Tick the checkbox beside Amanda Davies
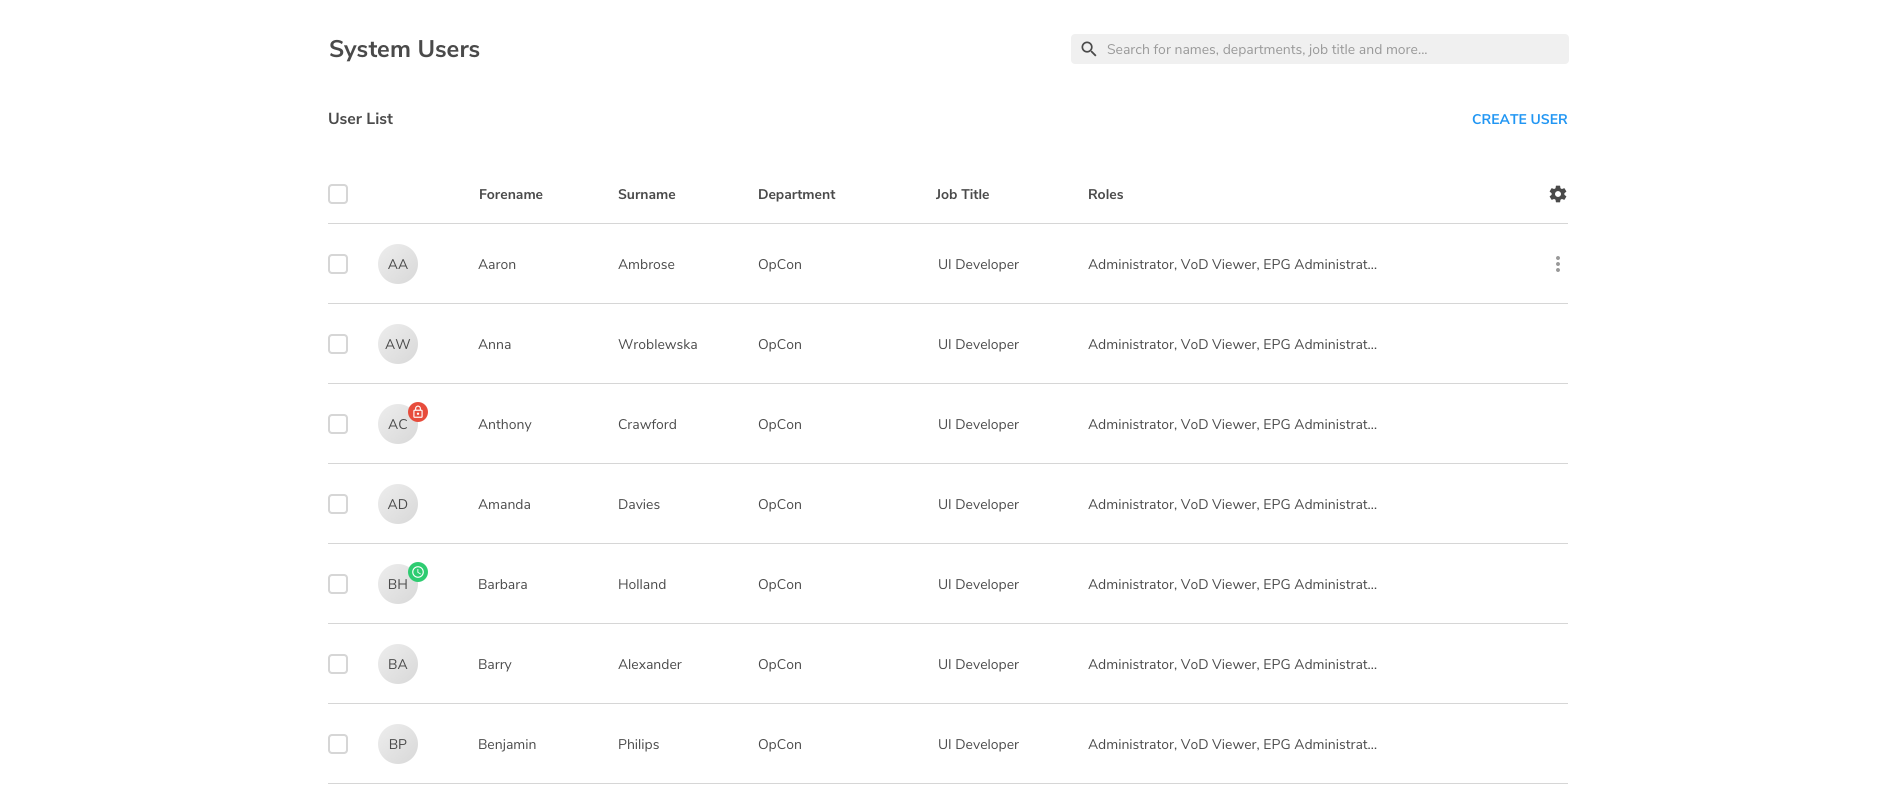 click(338, 504)
